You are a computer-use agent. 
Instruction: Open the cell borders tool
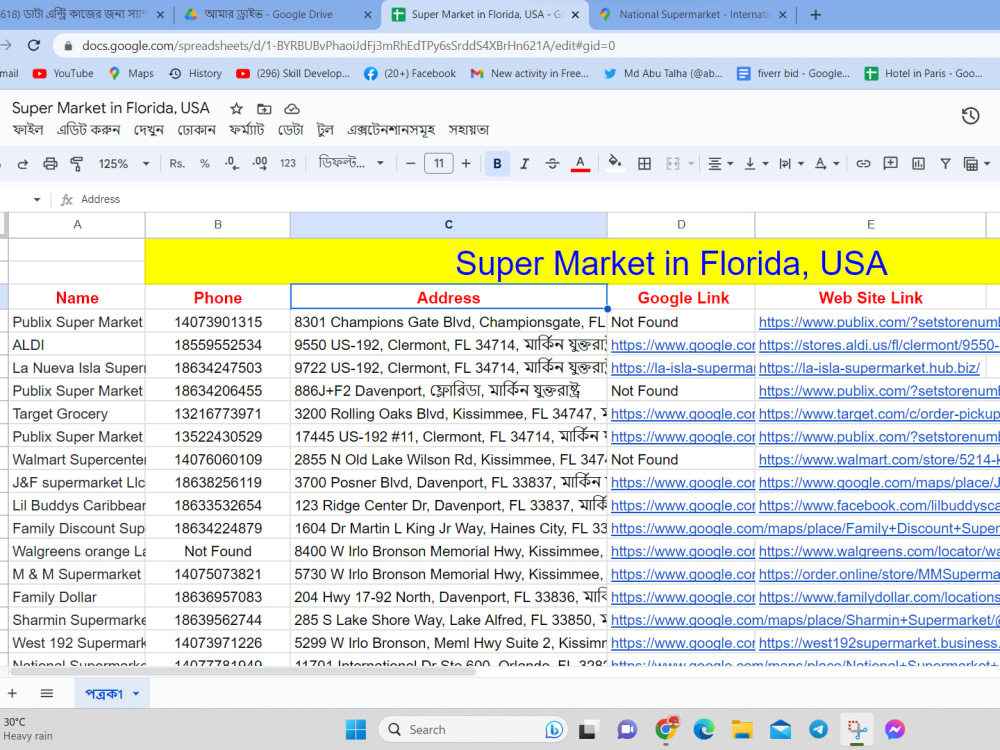point(644,164)
